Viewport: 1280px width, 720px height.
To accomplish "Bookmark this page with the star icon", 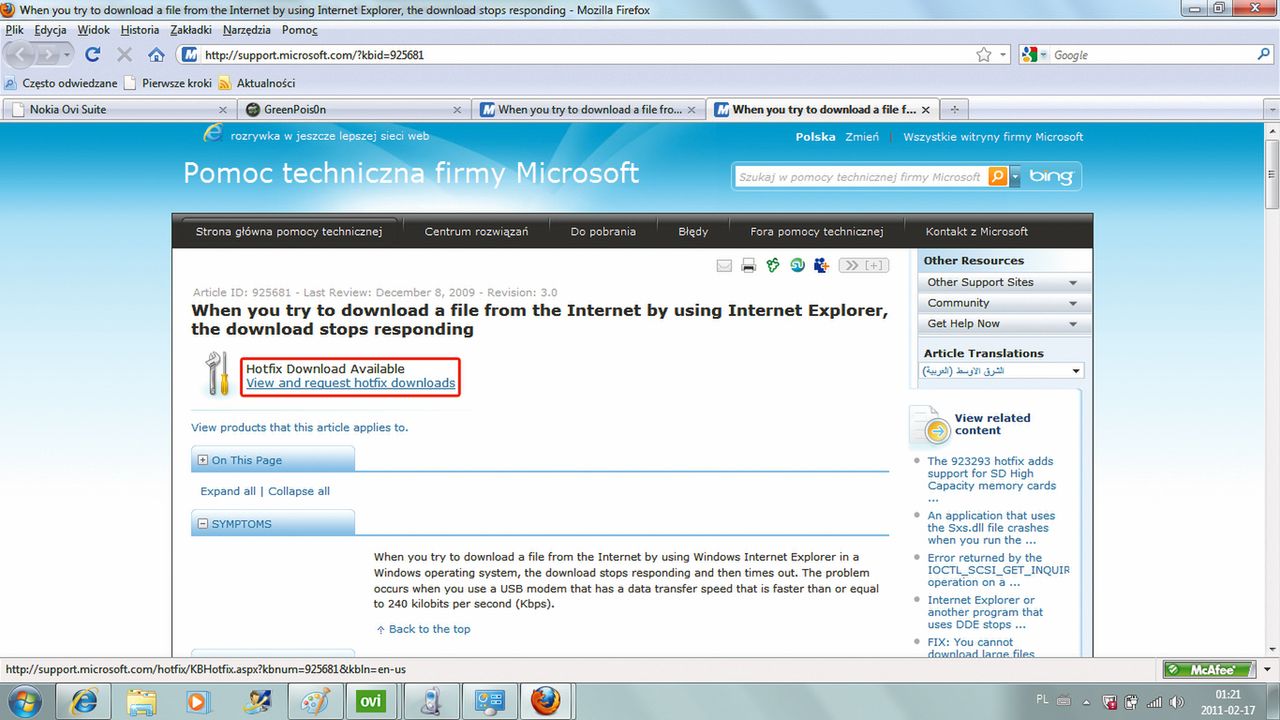I will click(x=983, y=55).
